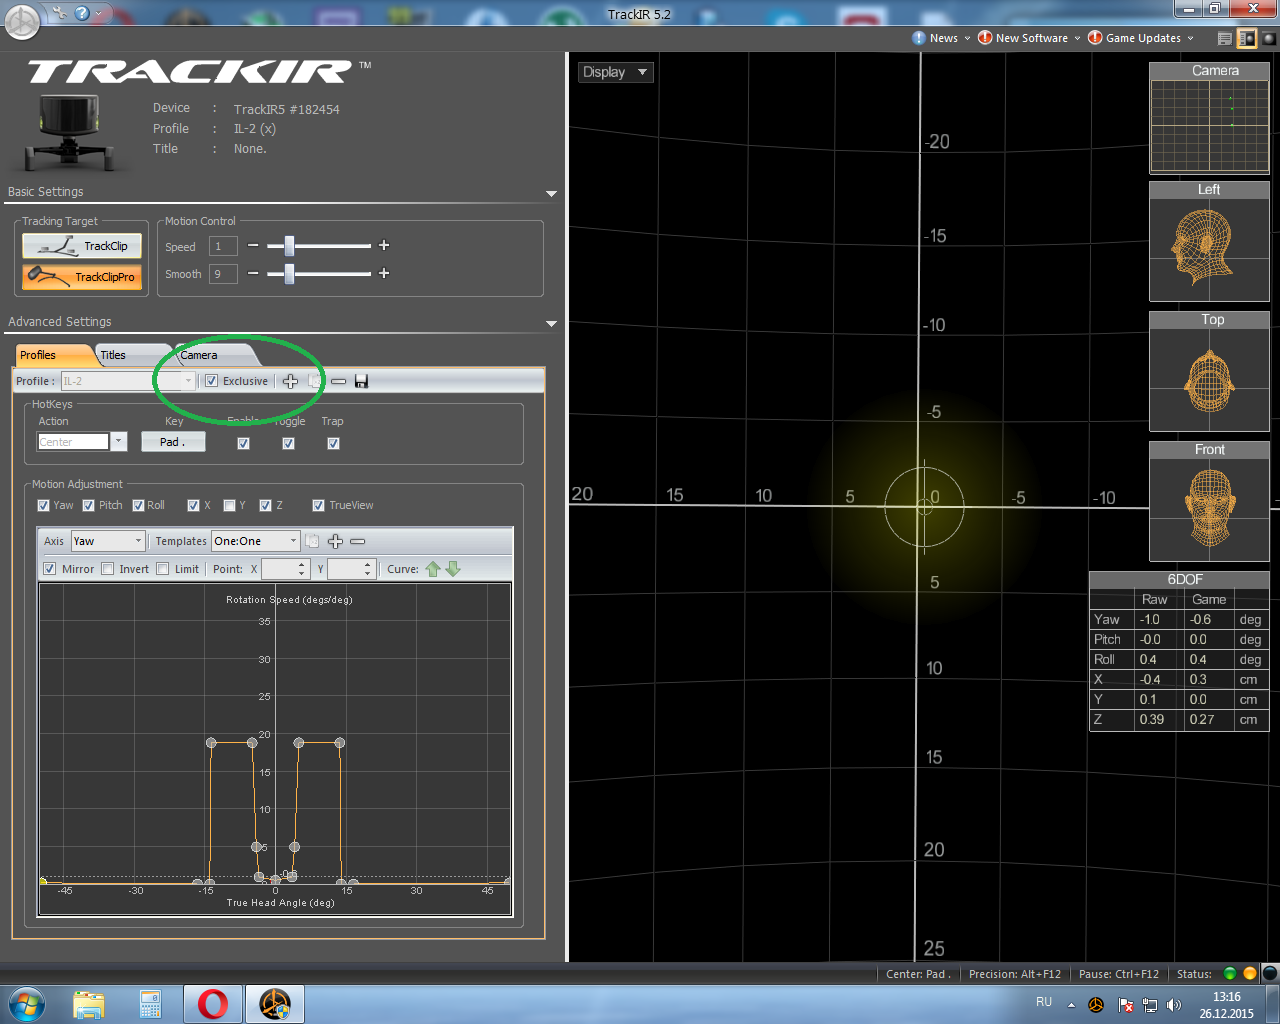
Task: Enable the Y axis checkbox
Action: (229, 505)
